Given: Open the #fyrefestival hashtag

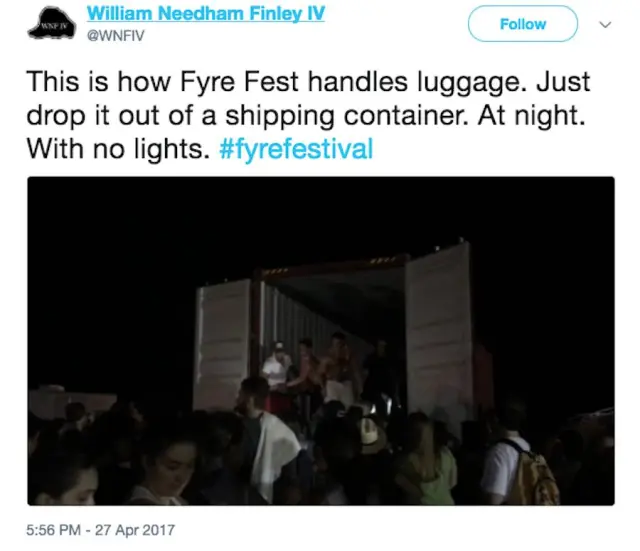Looking at the screenshot, I should 296,148.
